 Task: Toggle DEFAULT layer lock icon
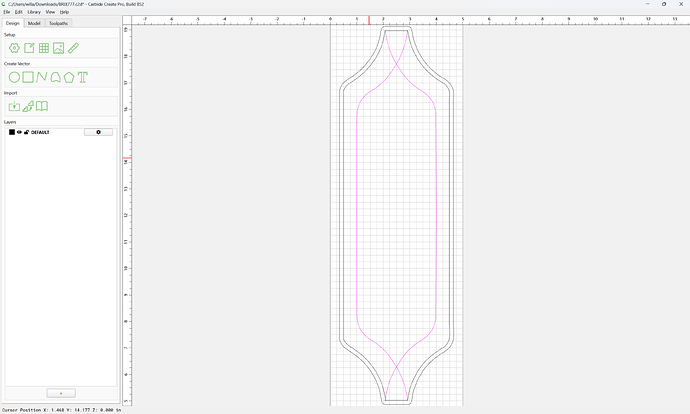click(26, 132)
